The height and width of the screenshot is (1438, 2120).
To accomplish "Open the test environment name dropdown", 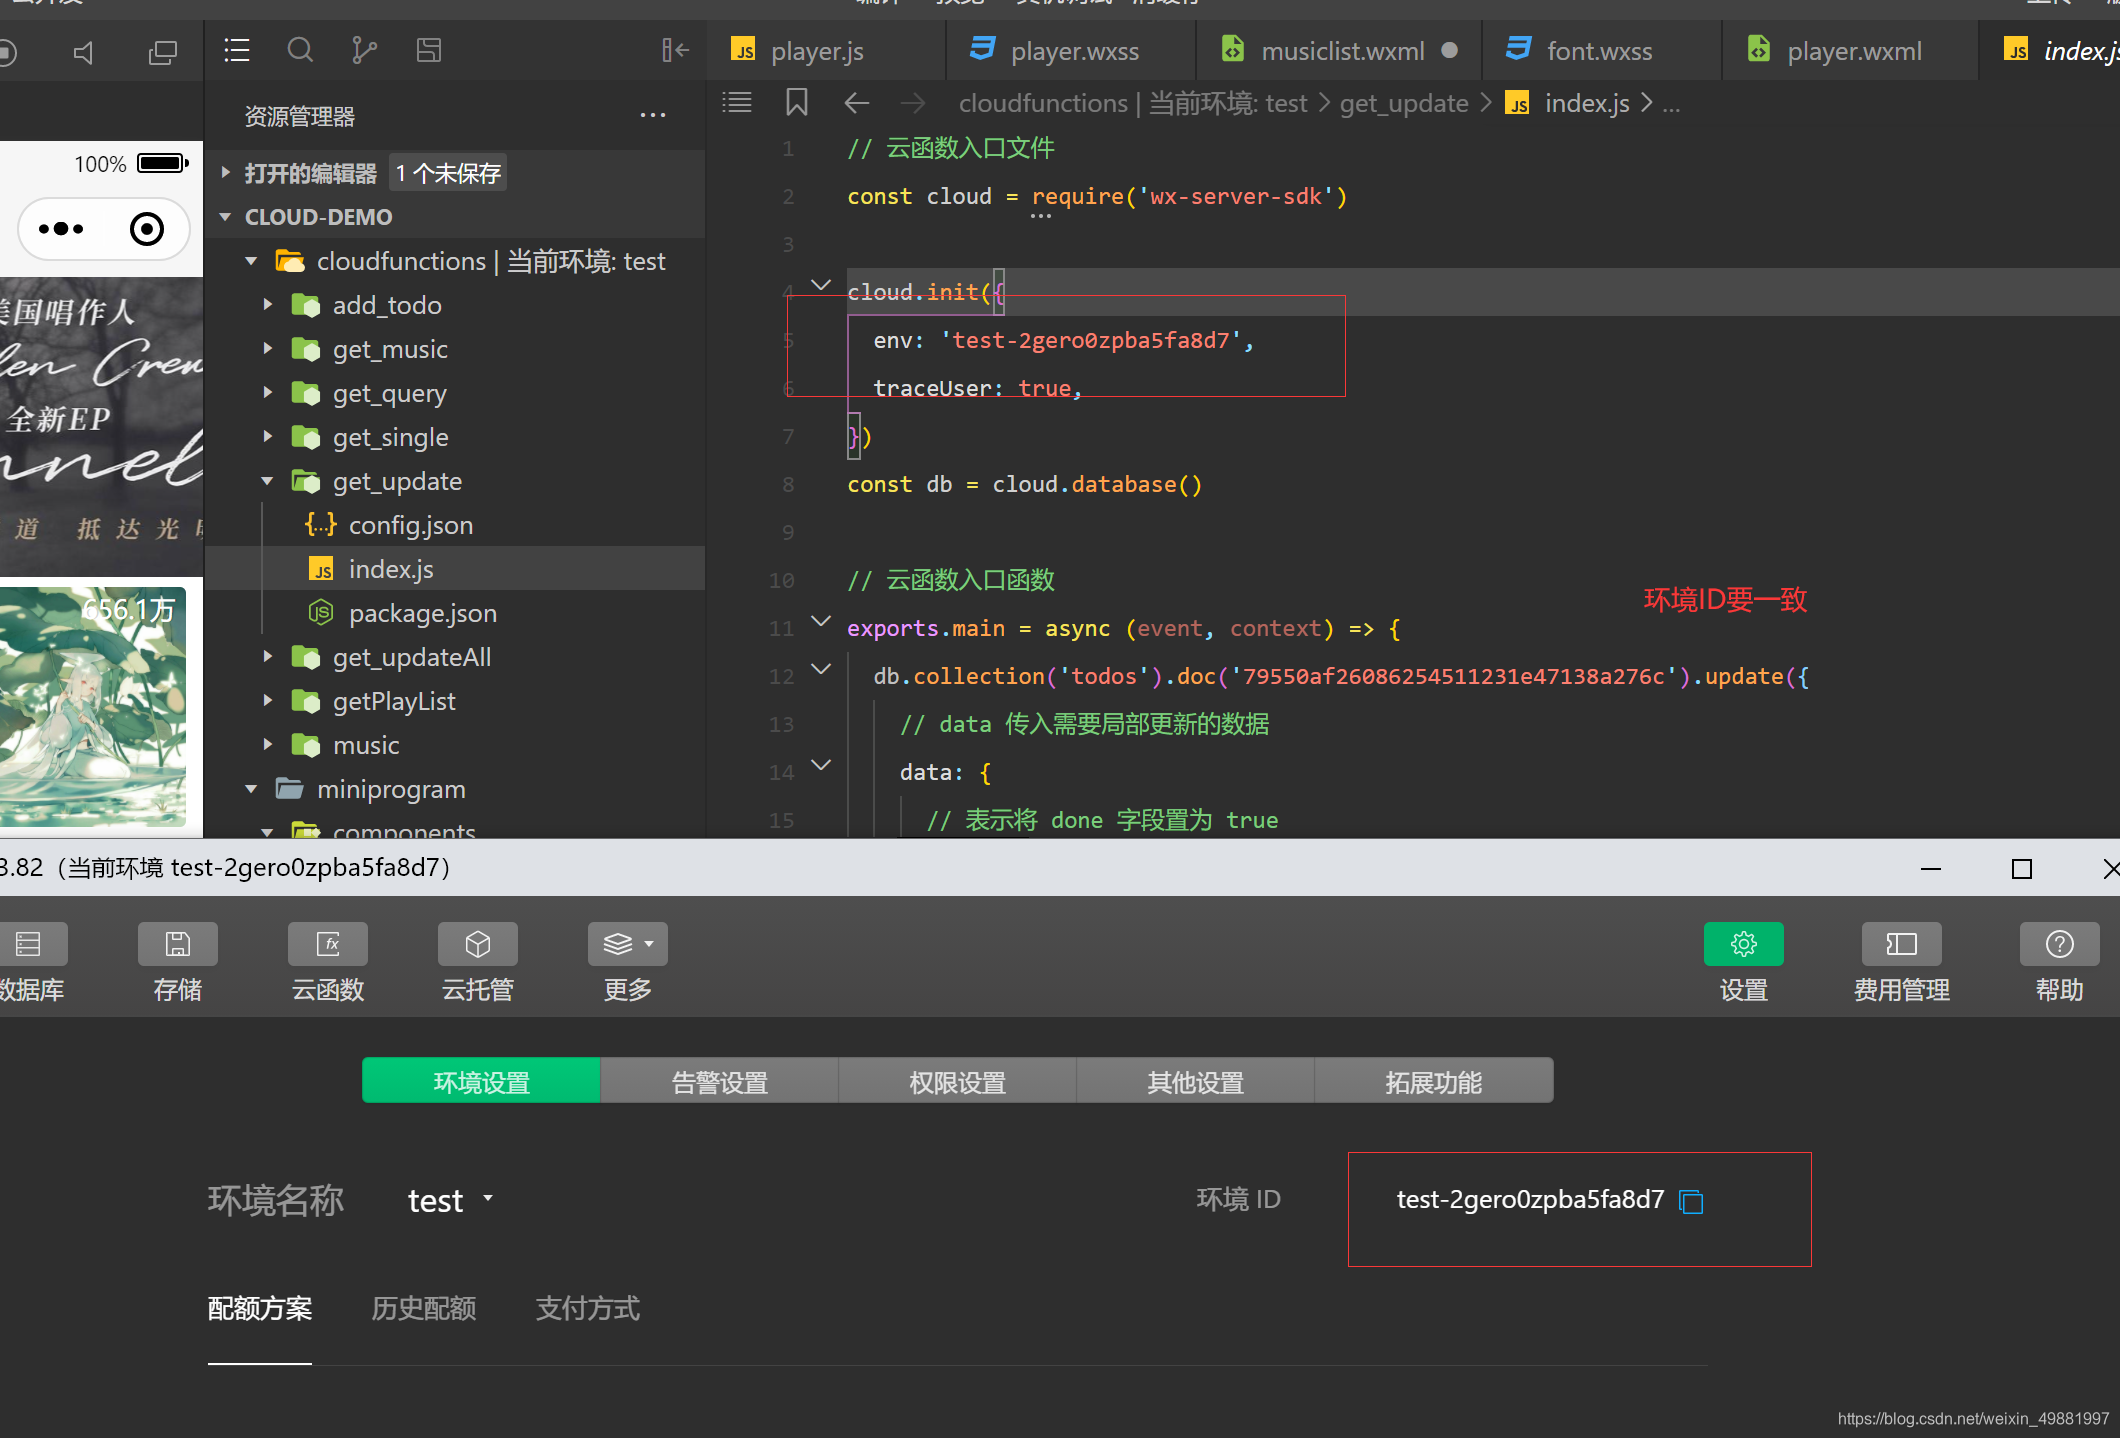I will coord(450,1200).
